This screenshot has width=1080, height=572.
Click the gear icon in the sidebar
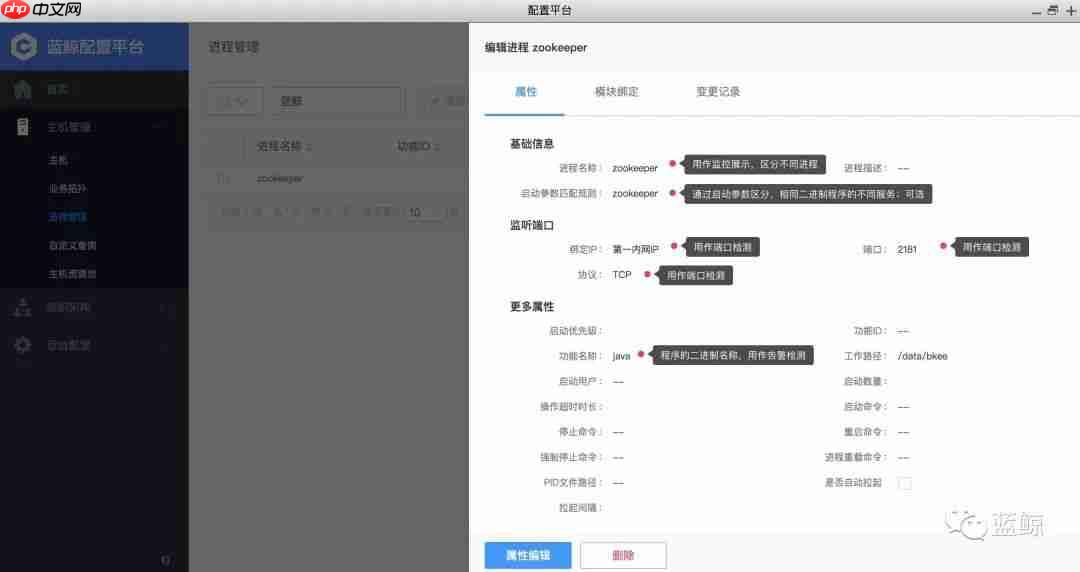click(x=23, y=345)
